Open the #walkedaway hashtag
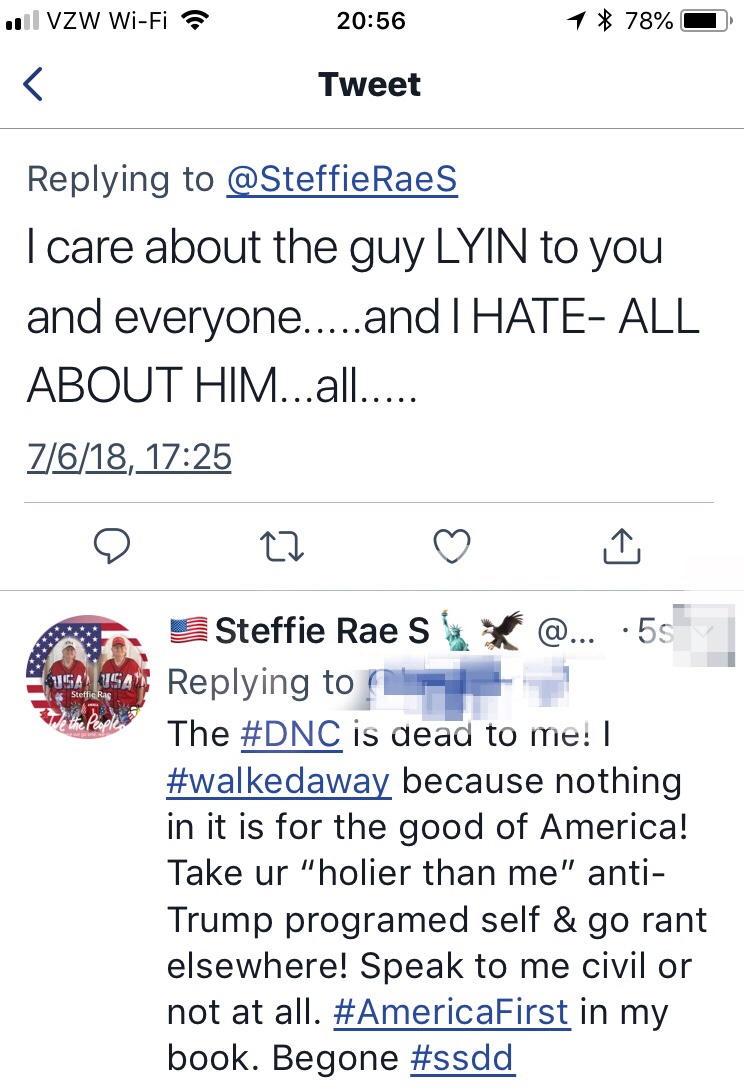The image size is (744, 1091). (278, 780)
